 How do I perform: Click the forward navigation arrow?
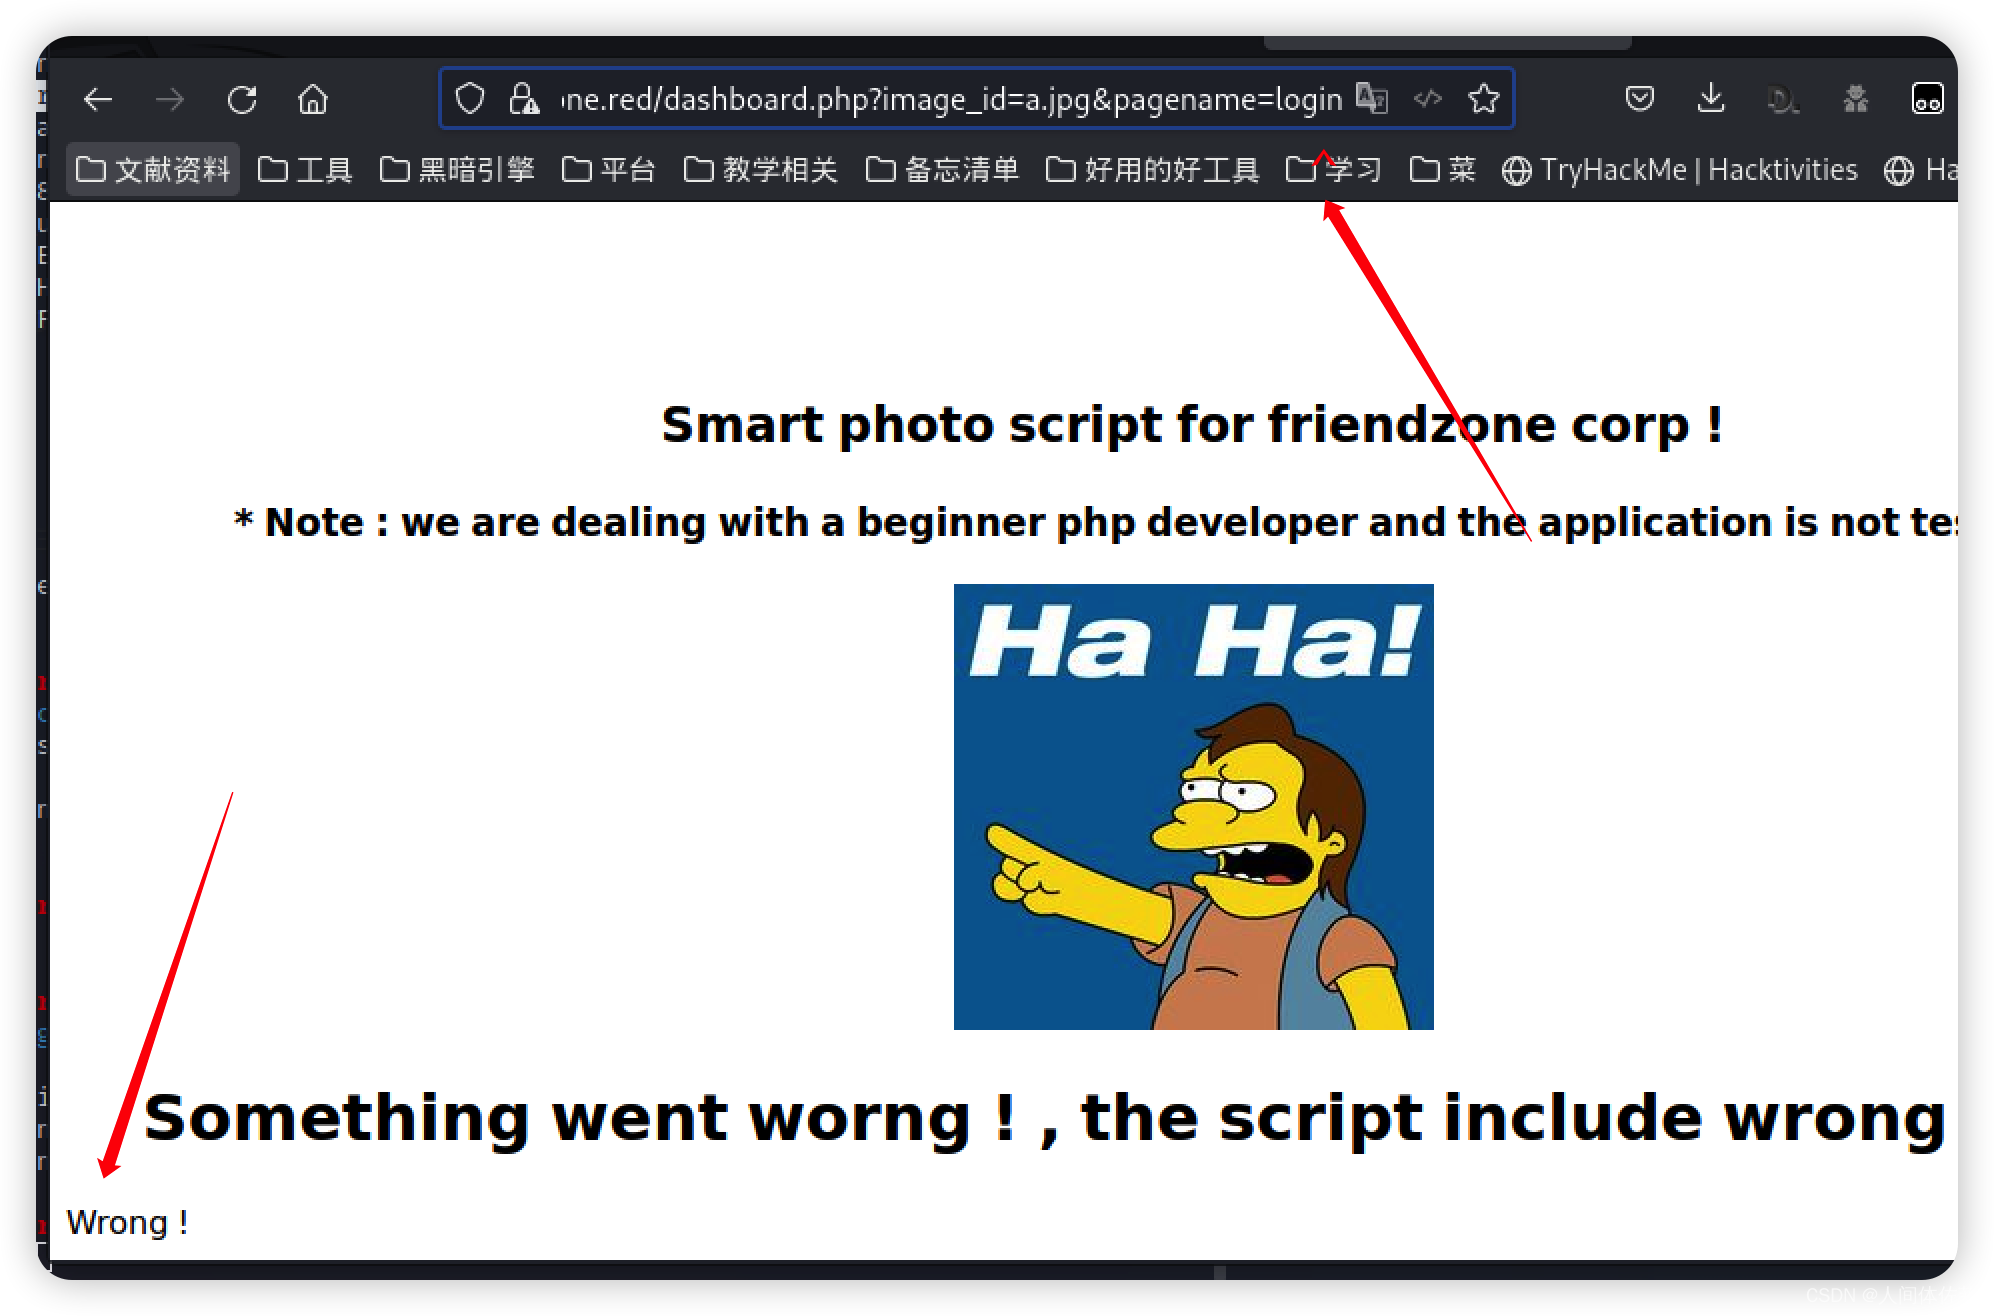click(170, 99)
